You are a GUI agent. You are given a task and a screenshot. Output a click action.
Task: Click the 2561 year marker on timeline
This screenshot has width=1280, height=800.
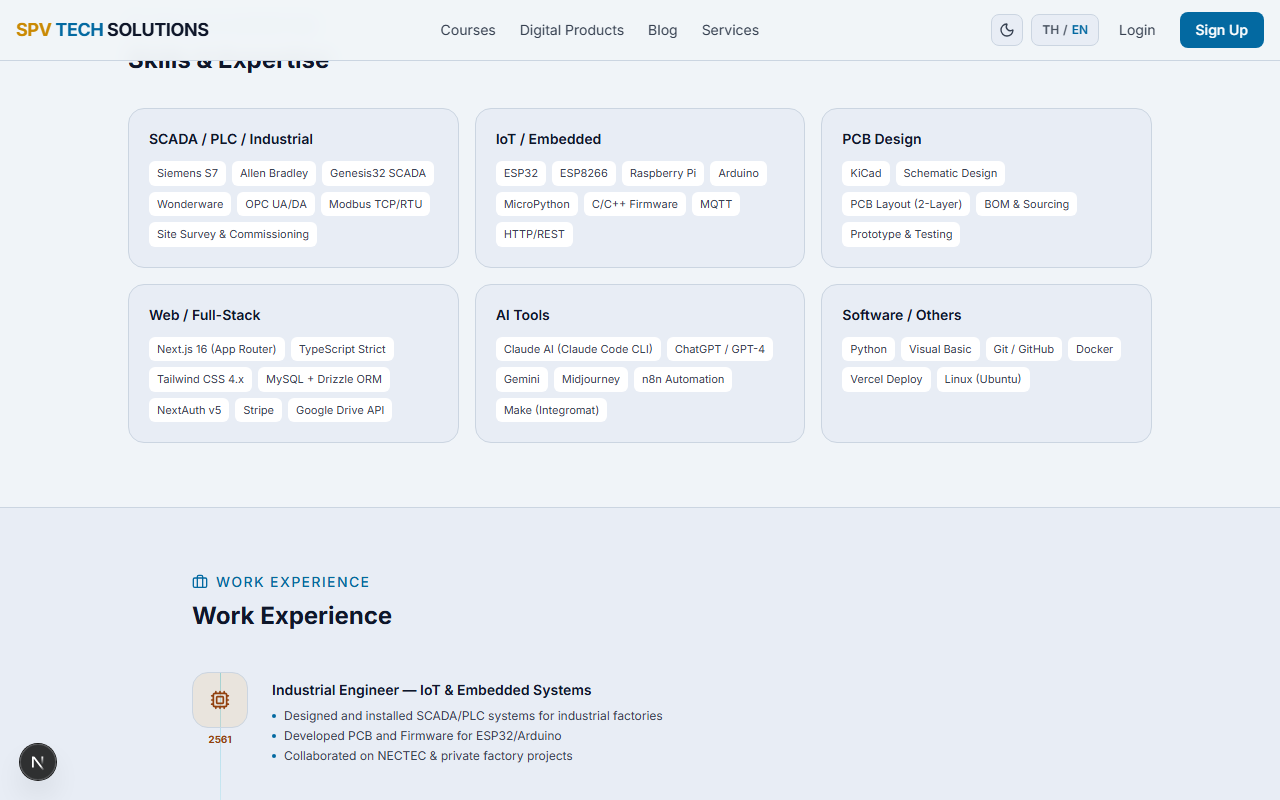(x=220, y=739)
